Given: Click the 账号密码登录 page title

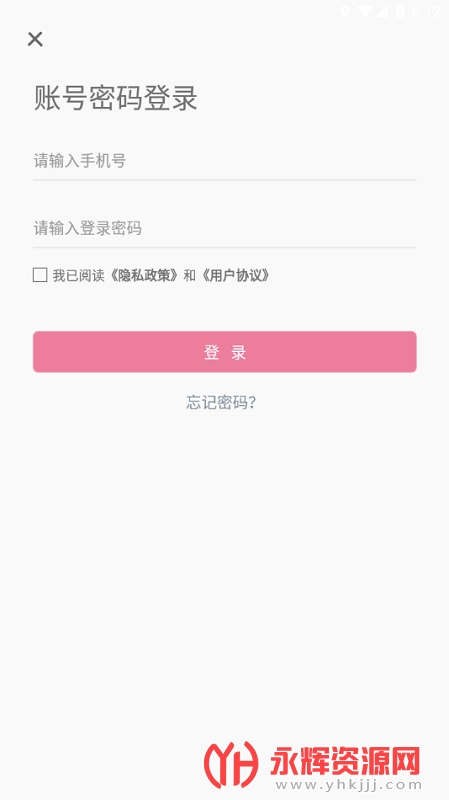Looking at the screenshot, I should [x=116, y=98].
